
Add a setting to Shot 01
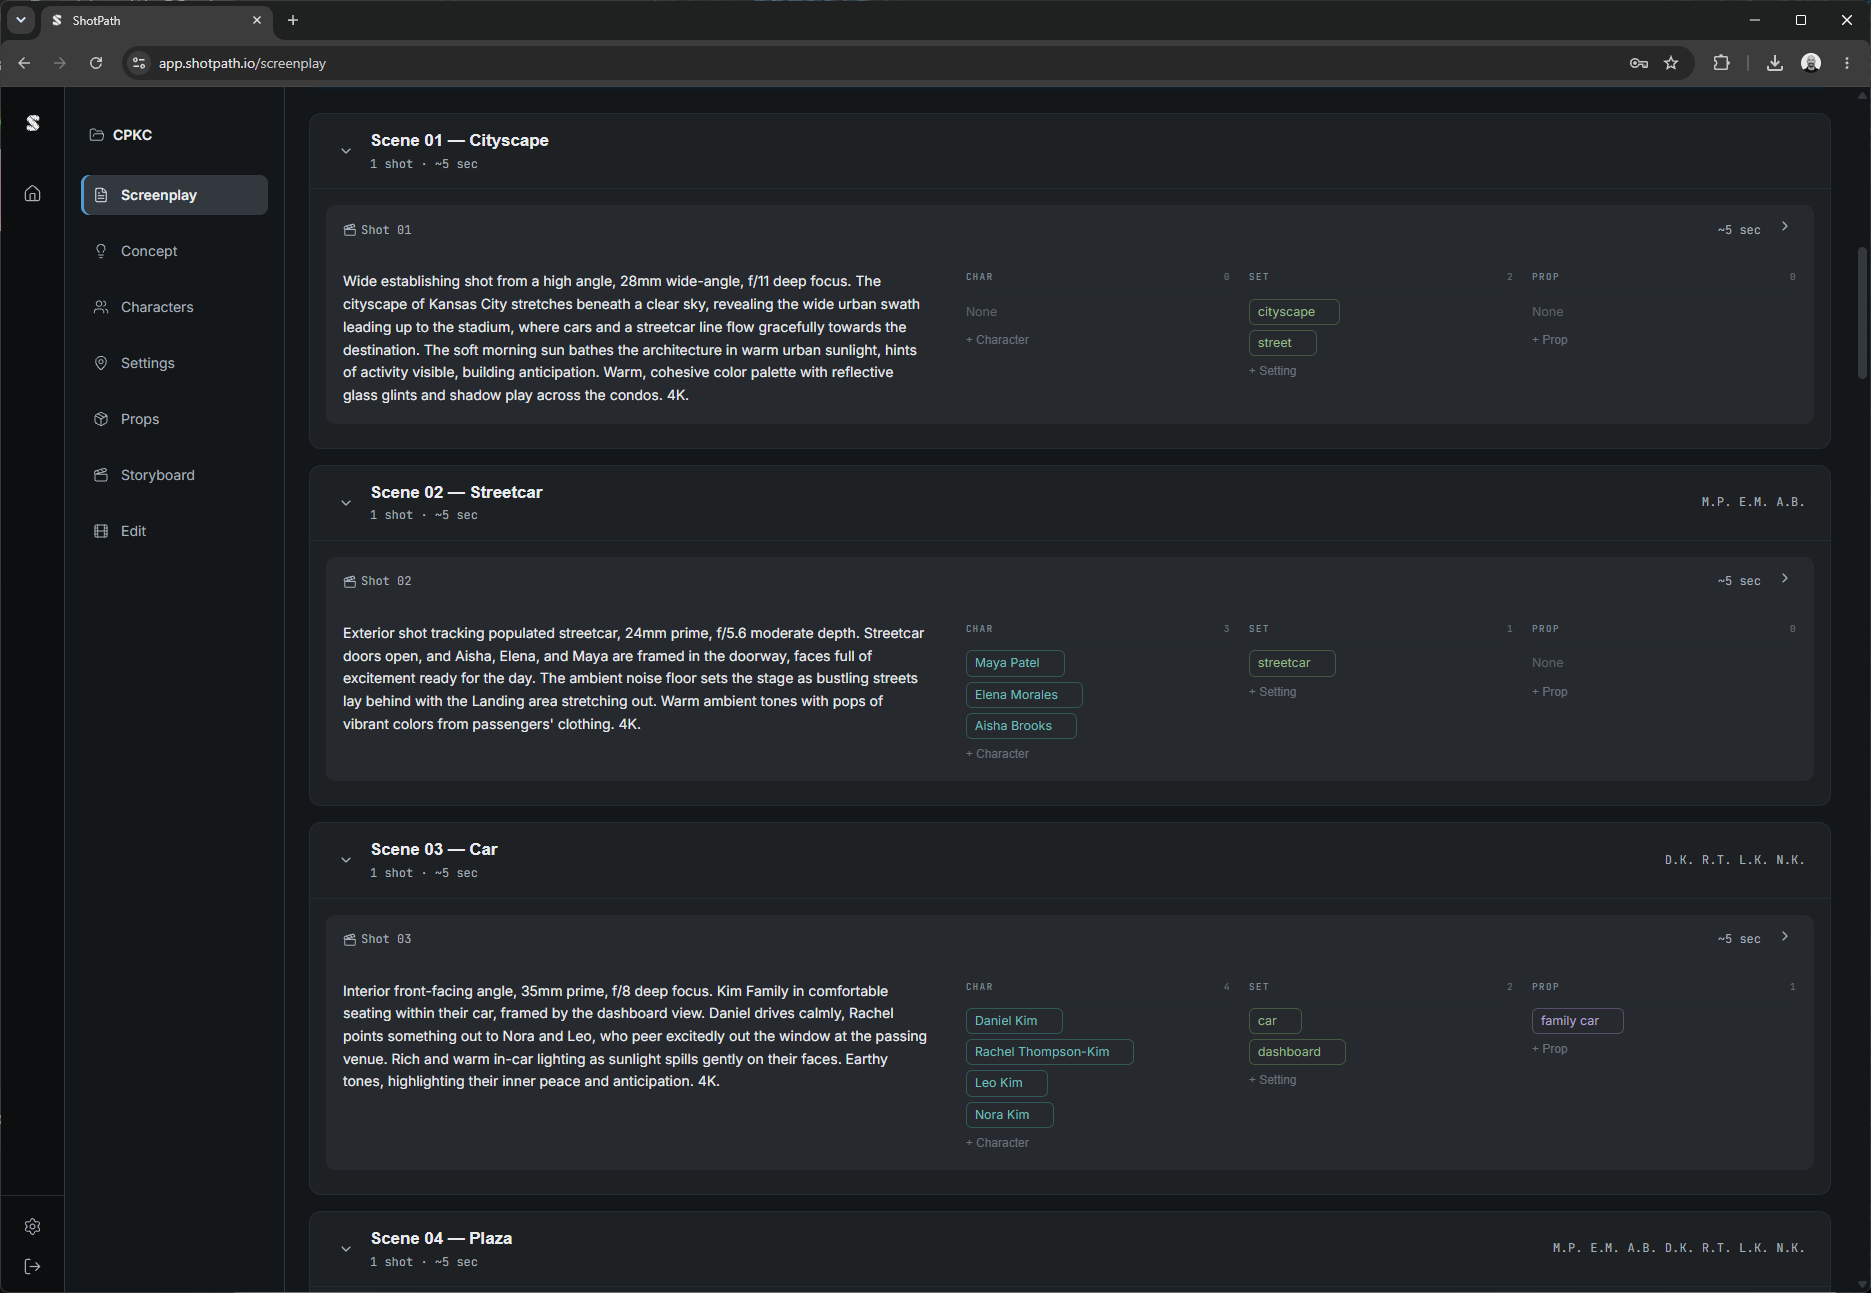pos(1272,371)
